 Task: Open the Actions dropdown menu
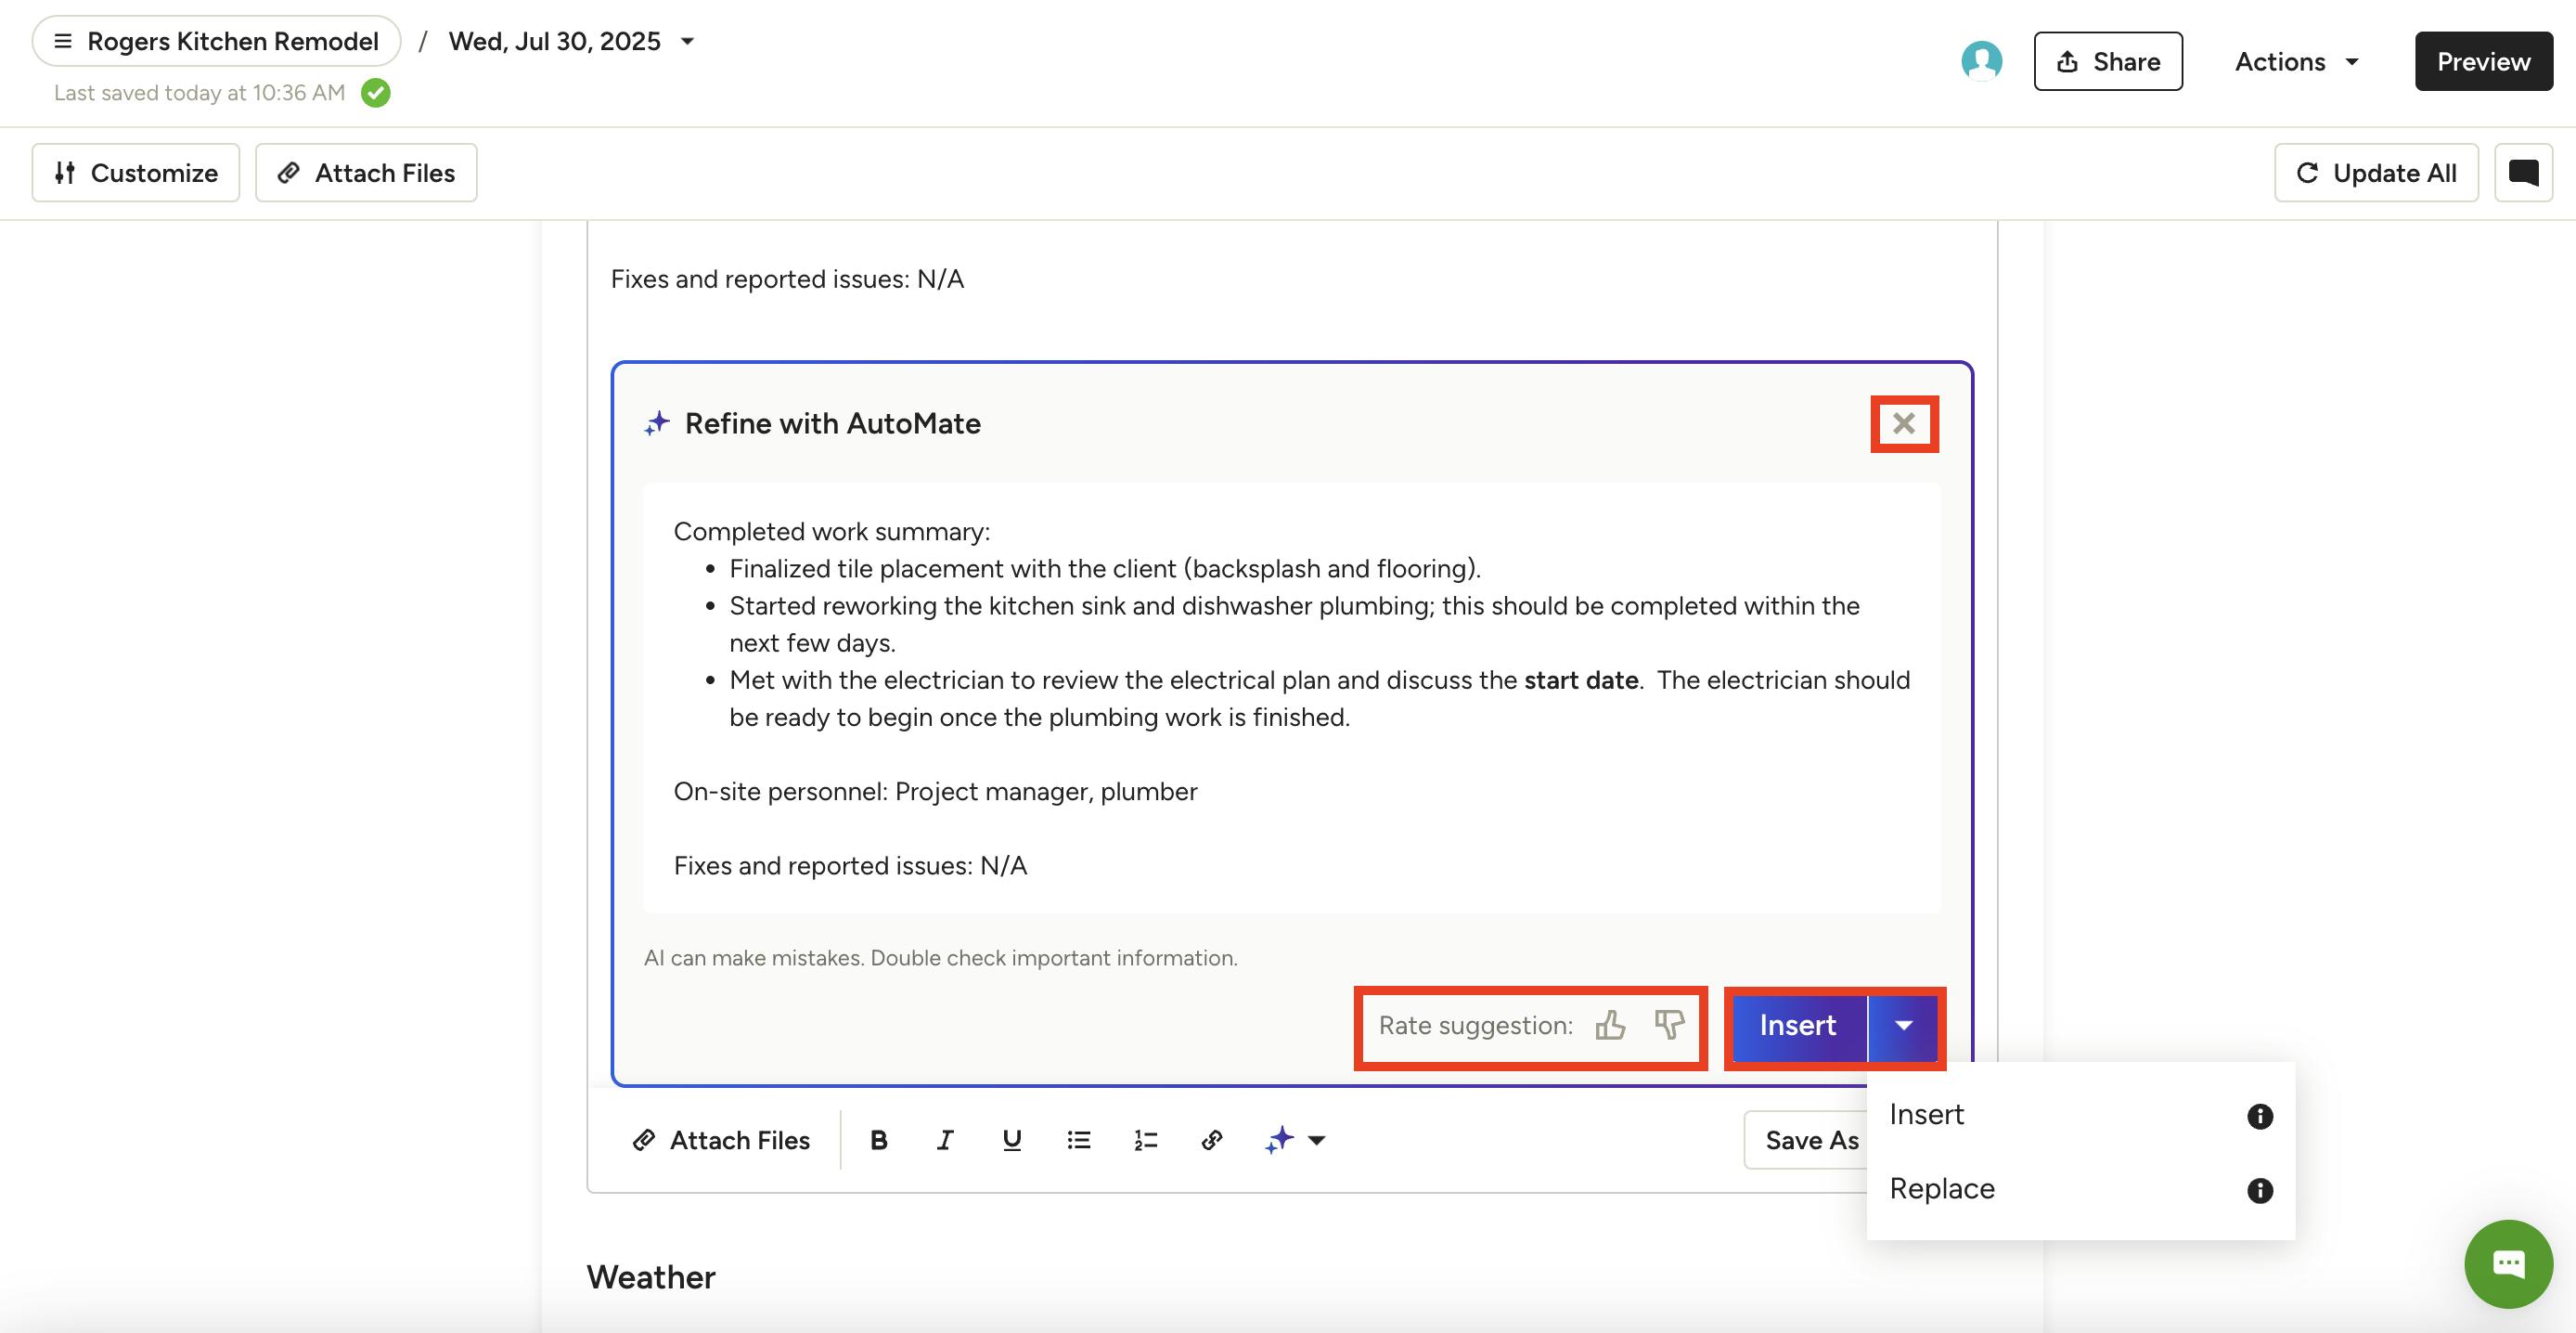tap(2297, 62)
